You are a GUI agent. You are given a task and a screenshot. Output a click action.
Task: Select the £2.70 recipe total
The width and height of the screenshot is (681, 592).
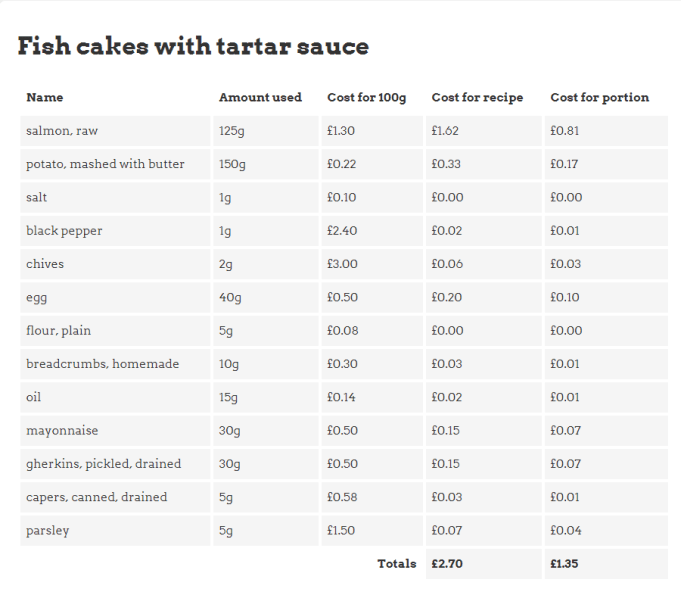click(x=447, y=564)
